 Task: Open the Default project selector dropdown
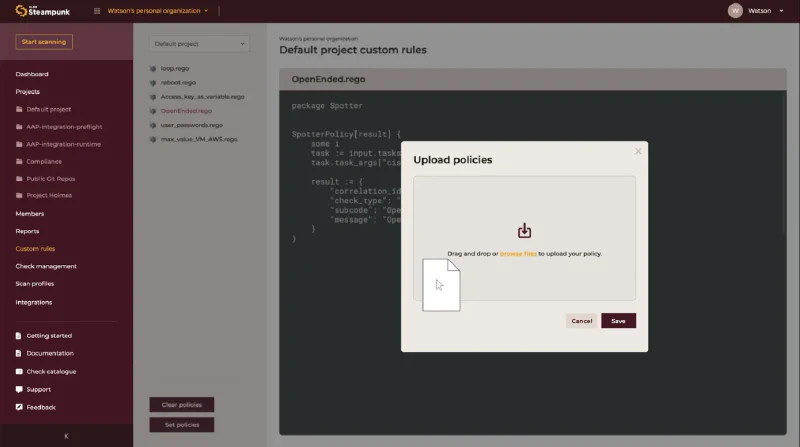[x=199, y=44]
